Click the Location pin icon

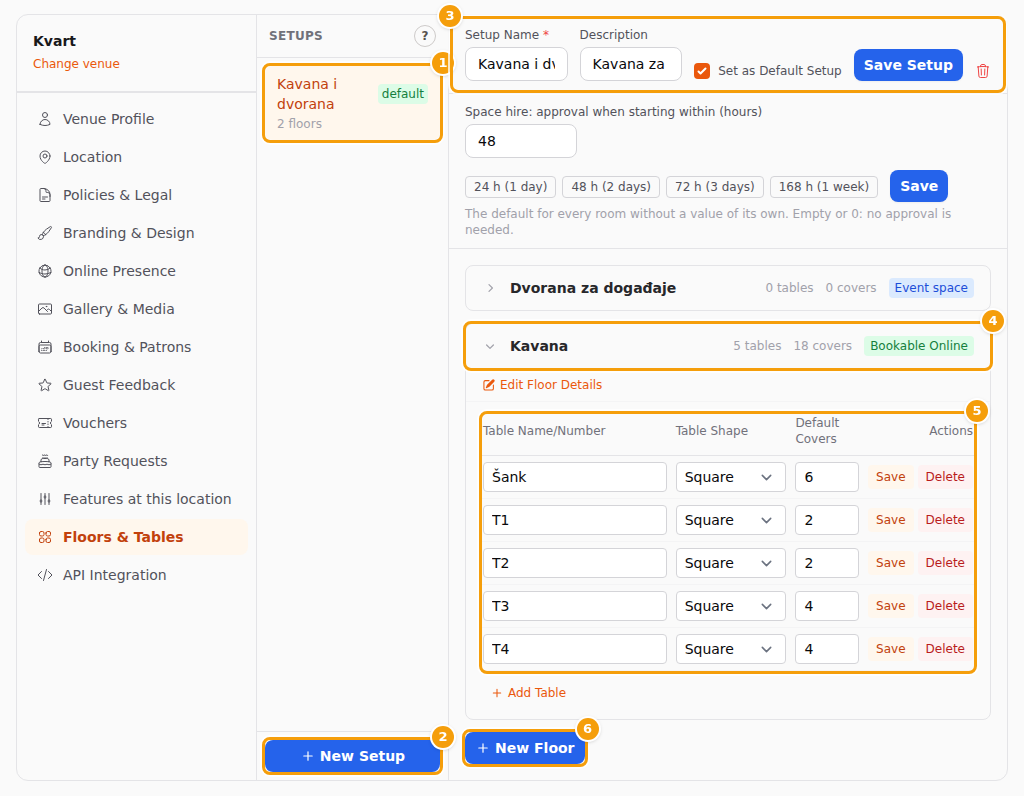tap(44, 157)
